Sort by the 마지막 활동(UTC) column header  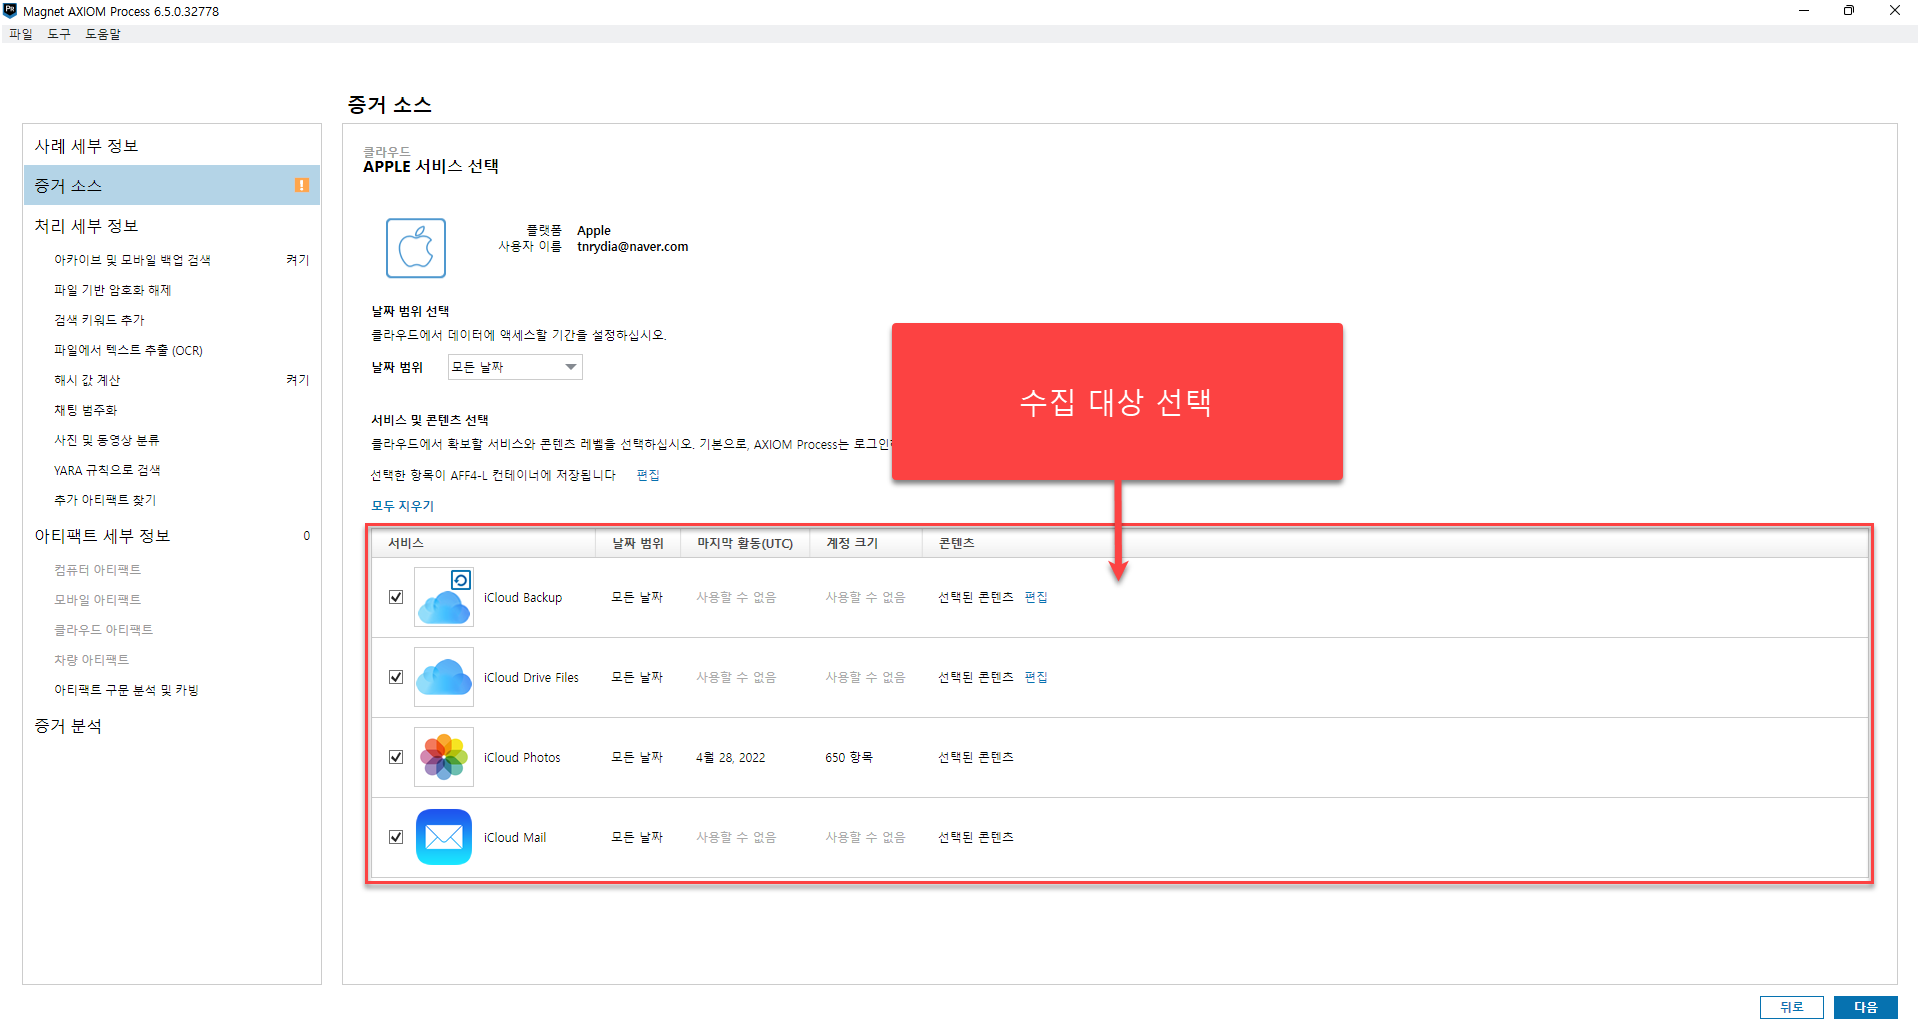(745, 543)
